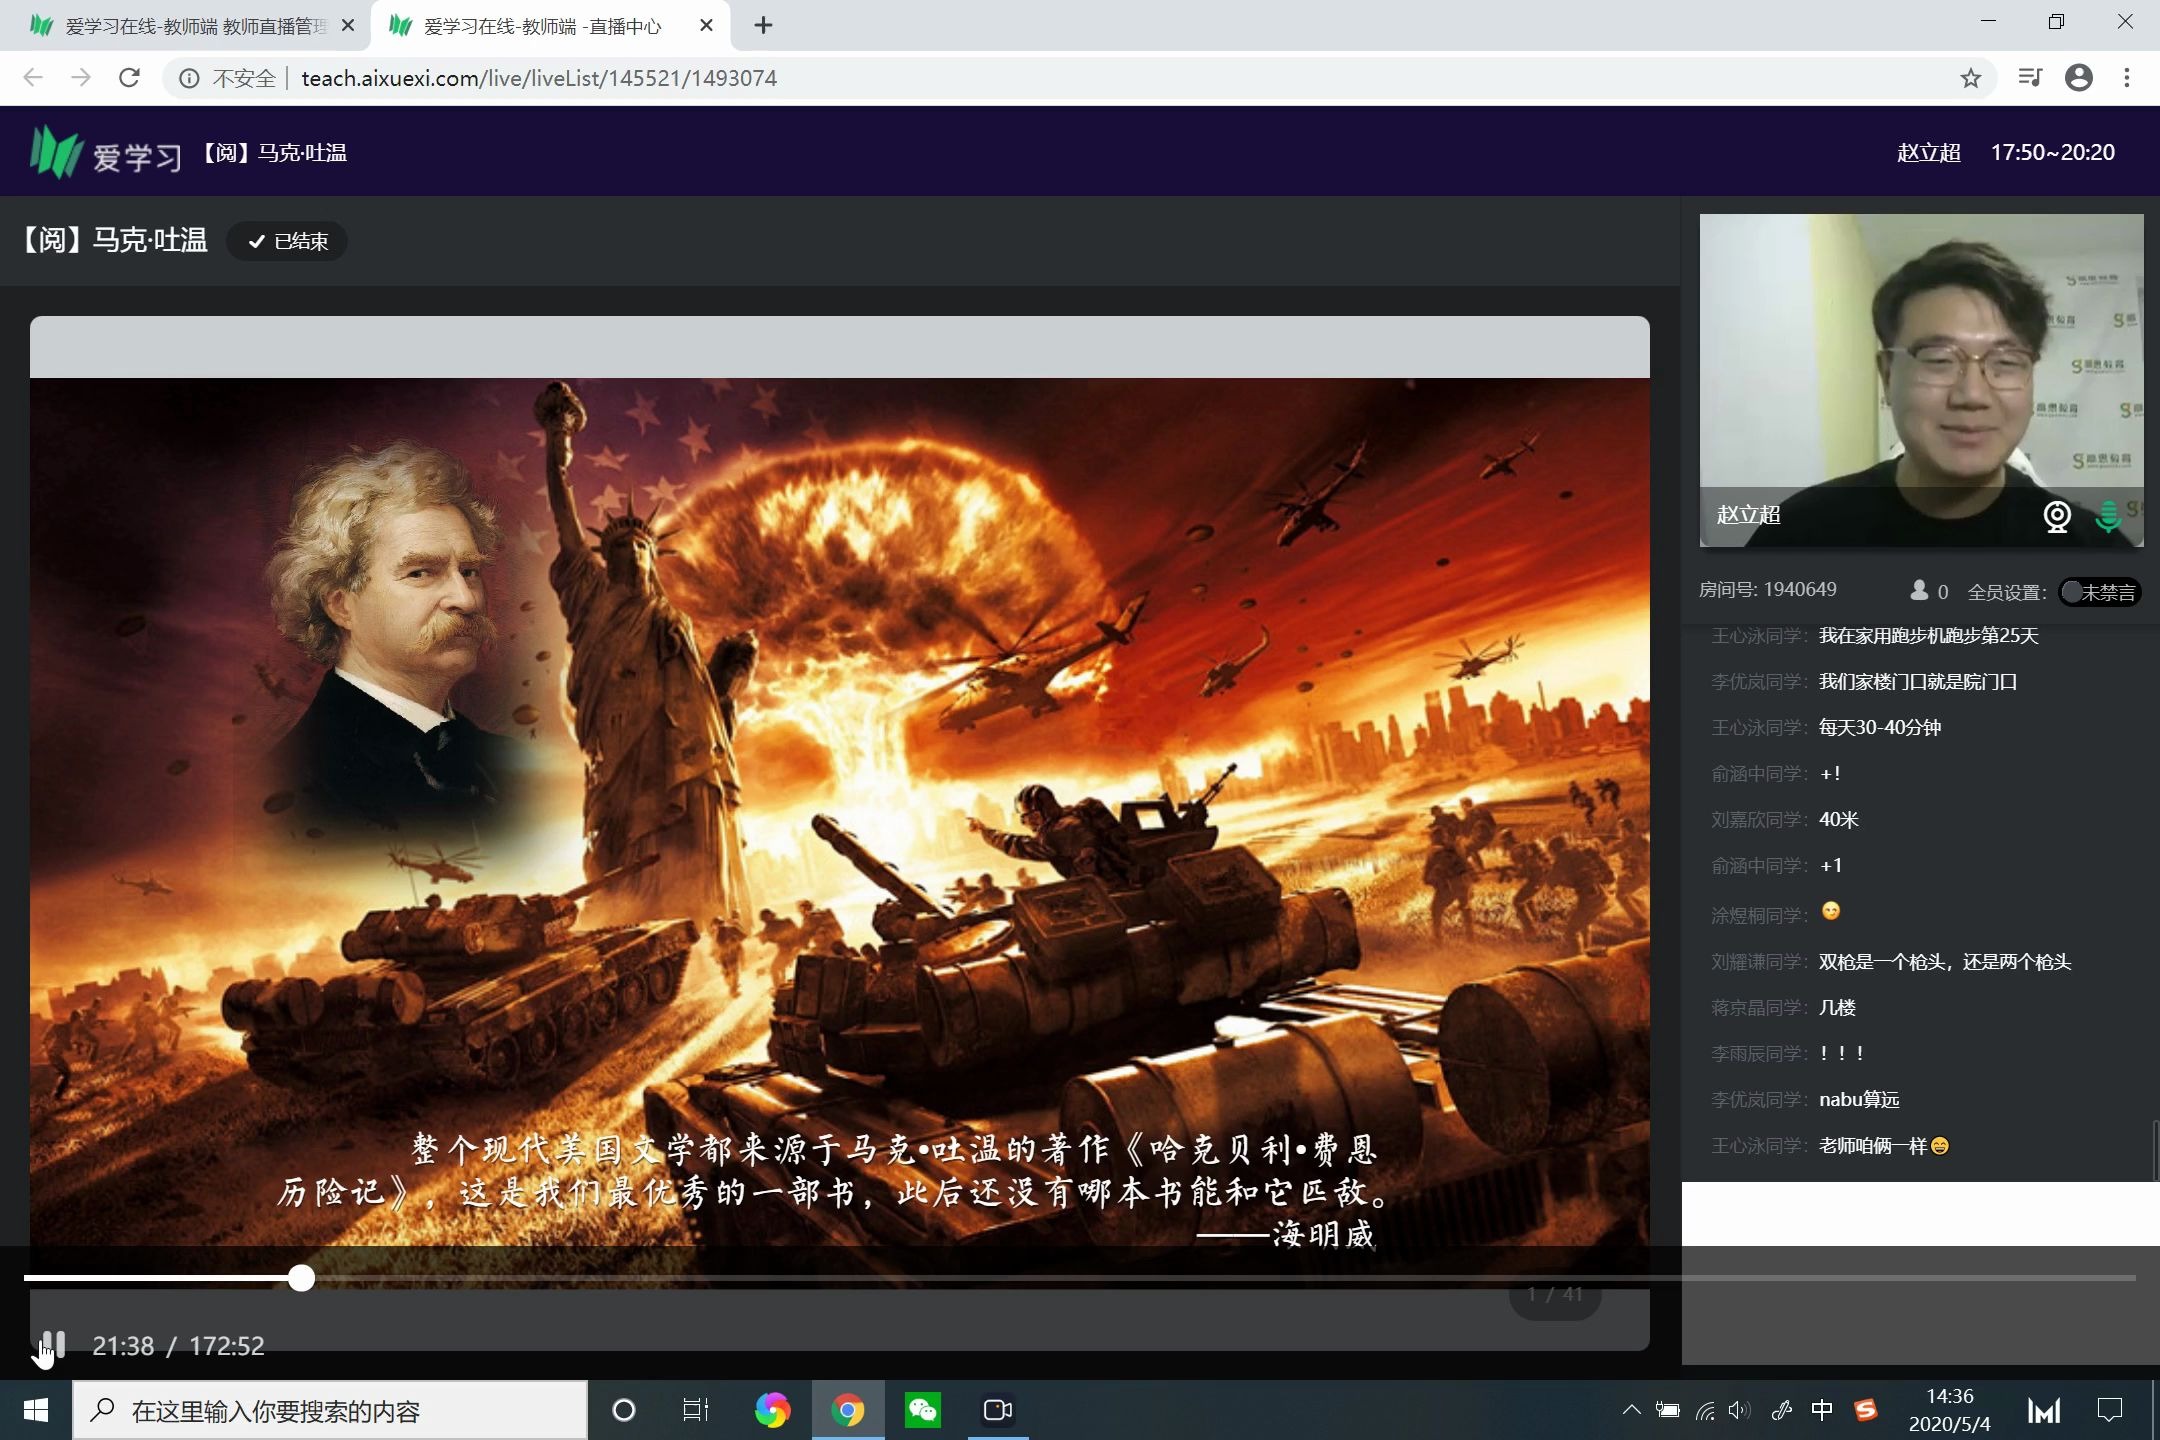
Task: Click the emoji message from 涂煜桐同学
Action: click(1830, 911)
